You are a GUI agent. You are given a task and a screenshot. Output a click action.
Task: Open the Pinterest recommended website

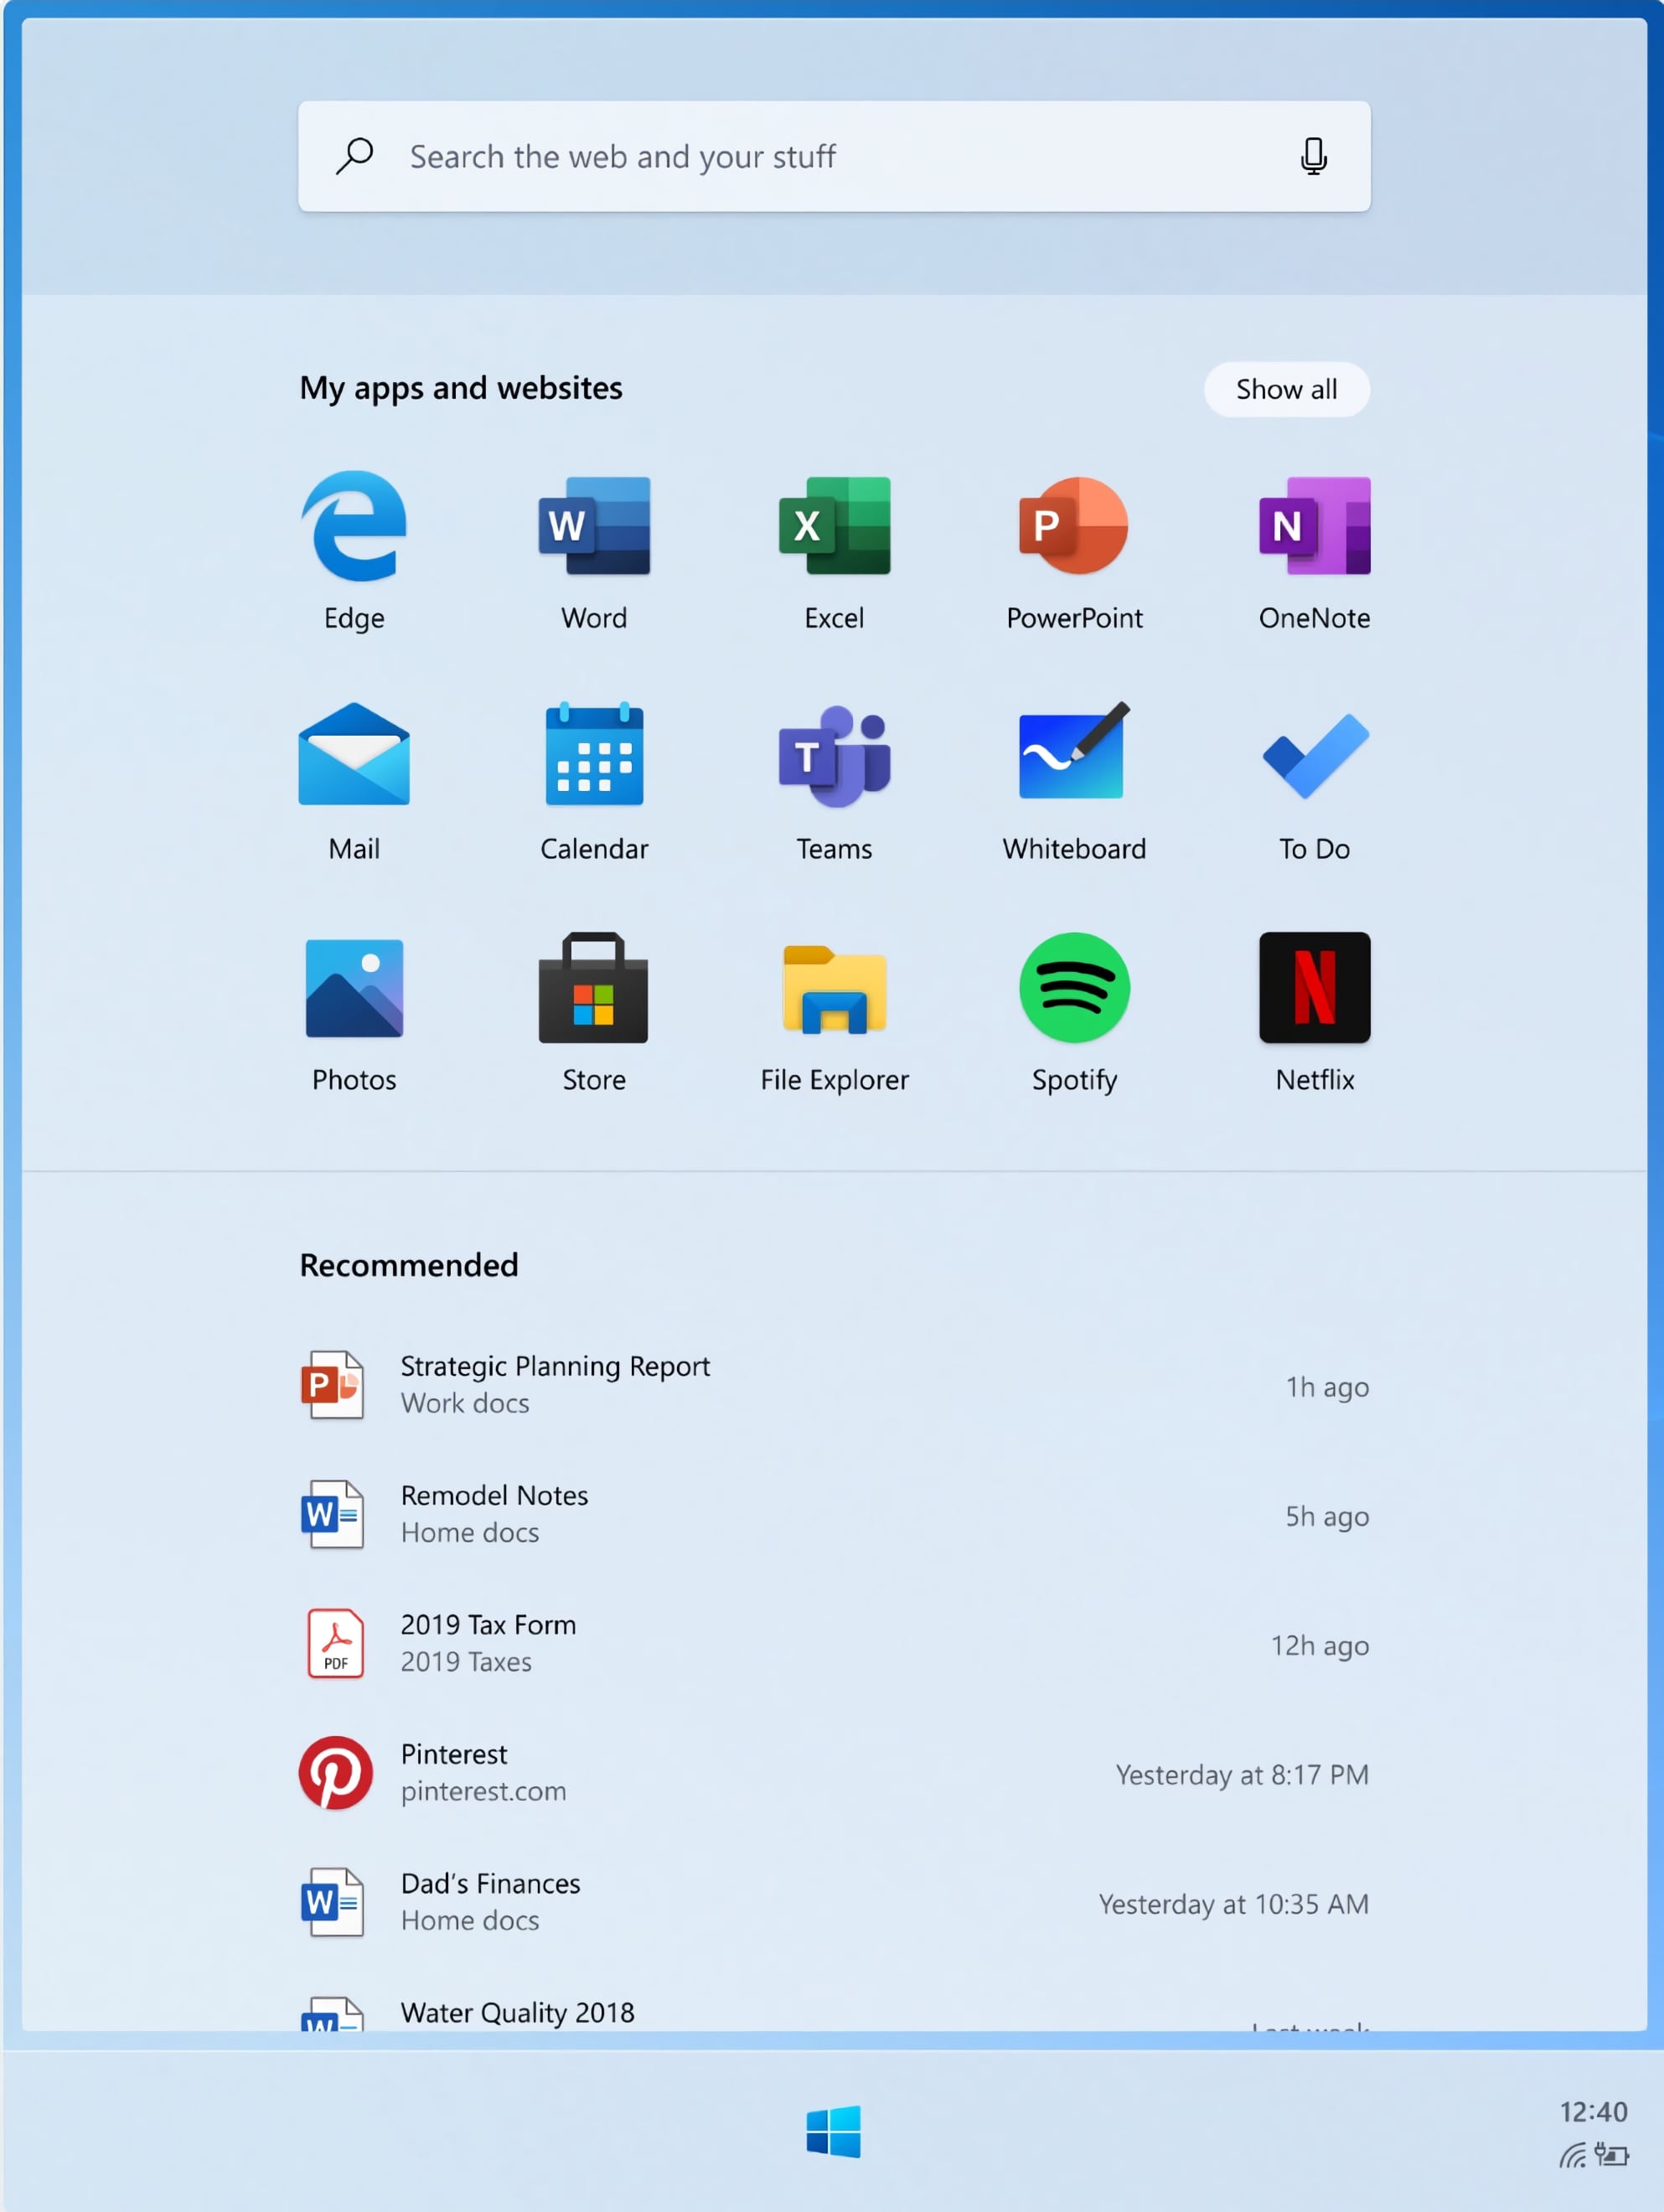tap(454, 1772)
